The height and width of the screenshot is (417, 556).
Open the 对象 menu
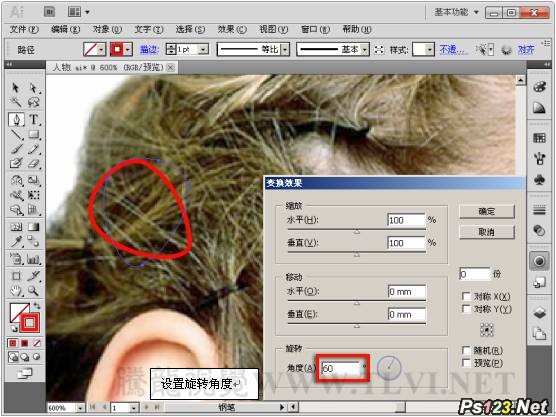pyautogui.click(x=107, y=29)
